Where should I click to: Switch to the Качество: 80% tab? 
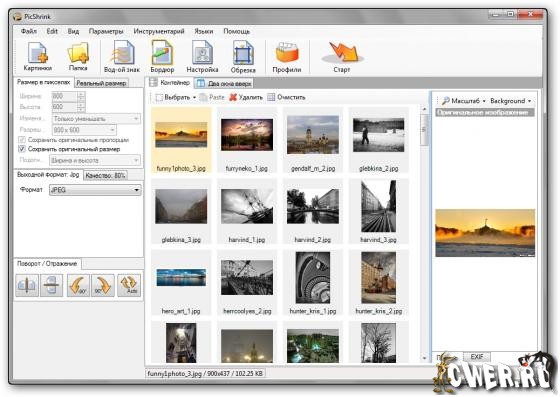(x=105, y=175)
